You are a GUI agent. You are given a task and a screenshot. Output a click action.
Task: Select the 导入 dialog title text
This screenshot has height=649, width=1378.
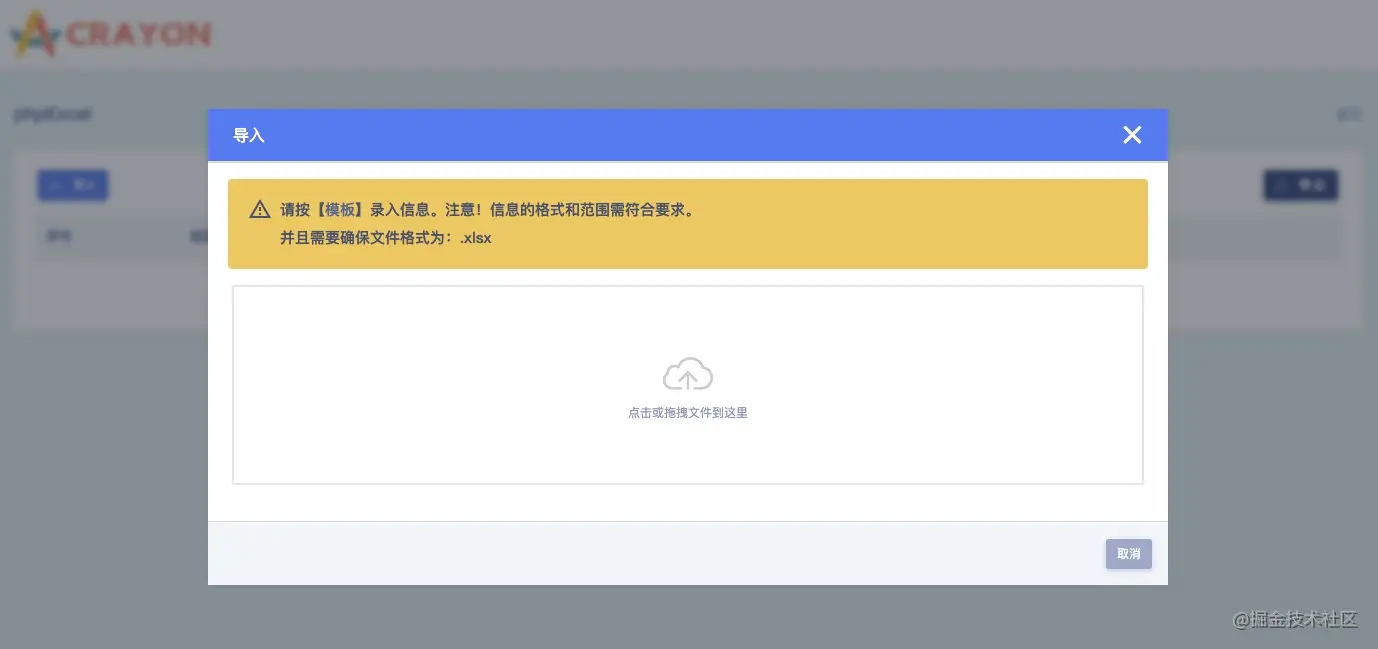248,134
